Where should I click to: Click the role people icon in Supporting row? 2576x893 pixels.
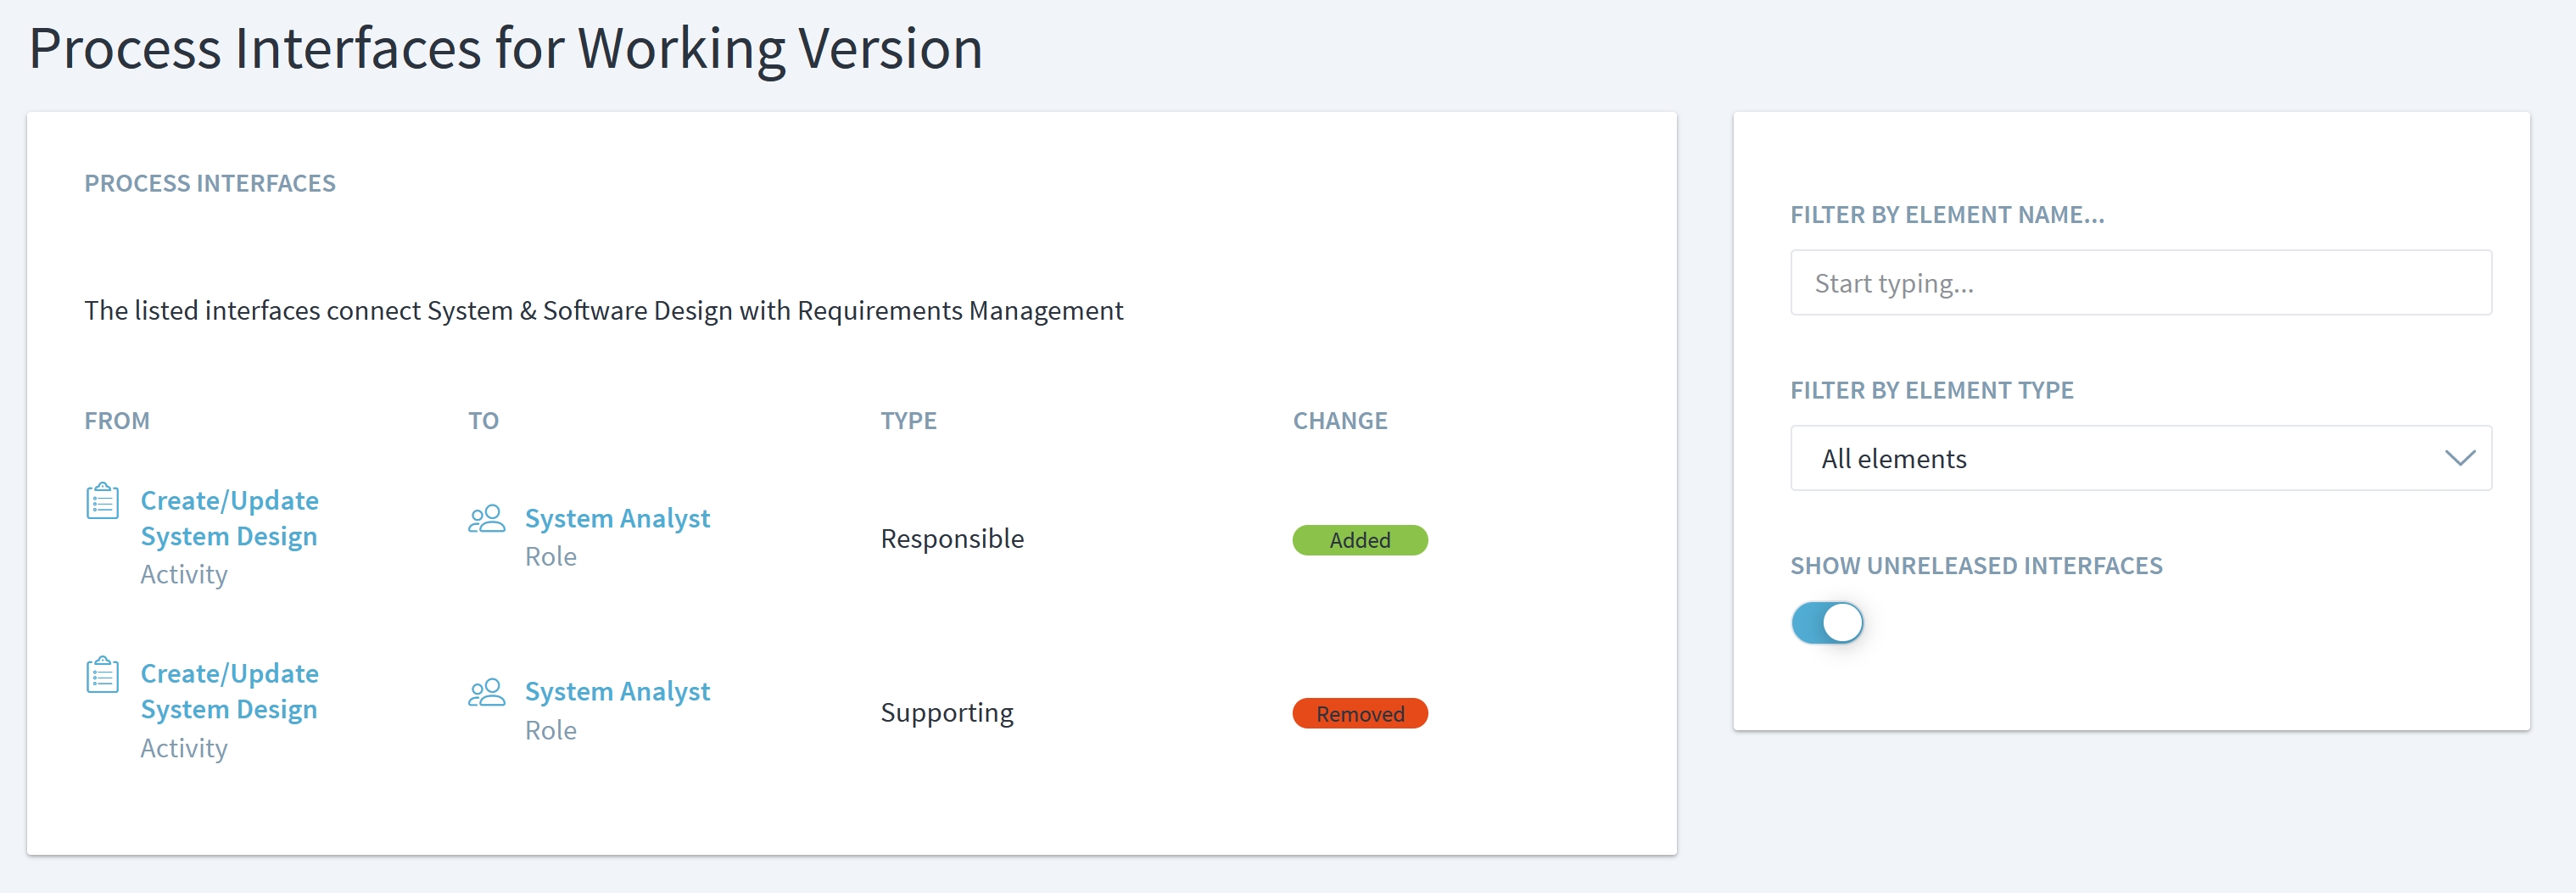coord(487,692)
